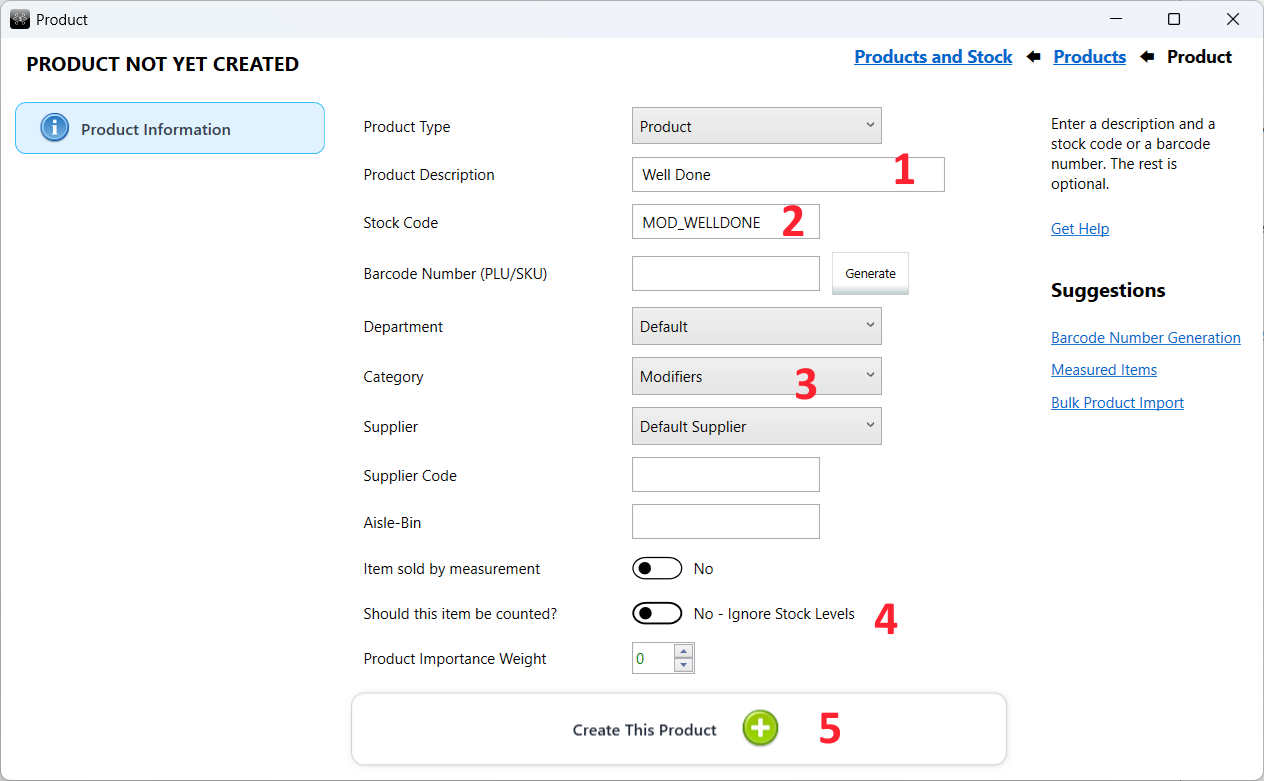The width and height of the screenshot is (1264, 781).
Task: Open the Bulk Product Import link
Action: [x=1117, y=403]
